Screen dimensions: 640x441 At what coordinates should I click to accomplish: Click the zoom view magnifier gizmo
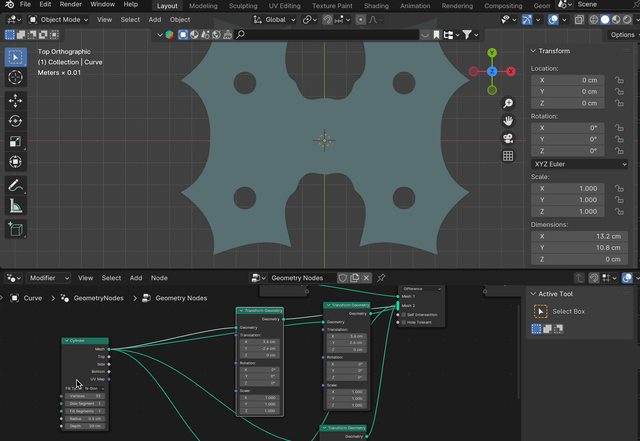pos(508,103)
